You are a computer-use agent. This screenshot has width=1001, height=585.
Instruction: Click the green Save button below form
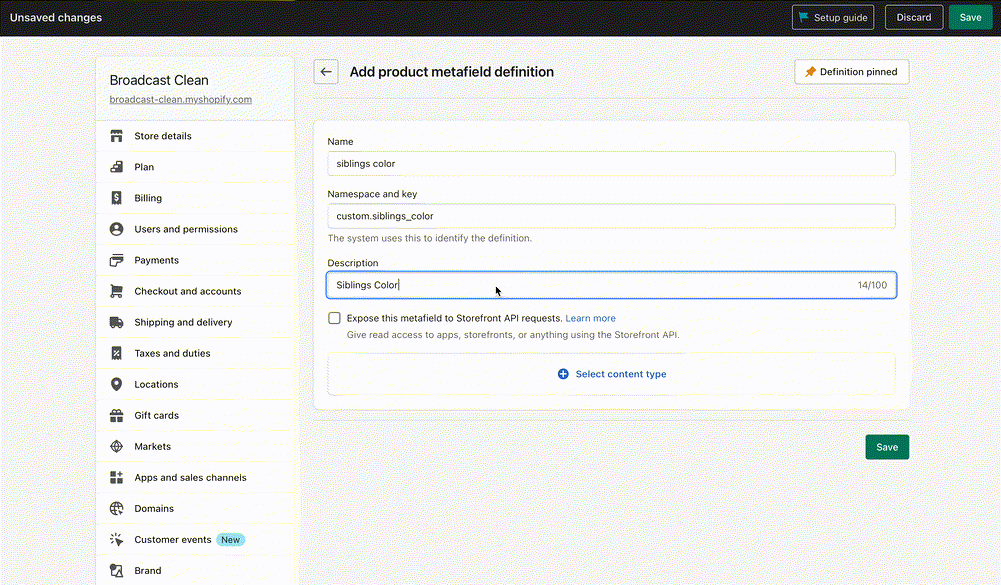tap(886, 447)
